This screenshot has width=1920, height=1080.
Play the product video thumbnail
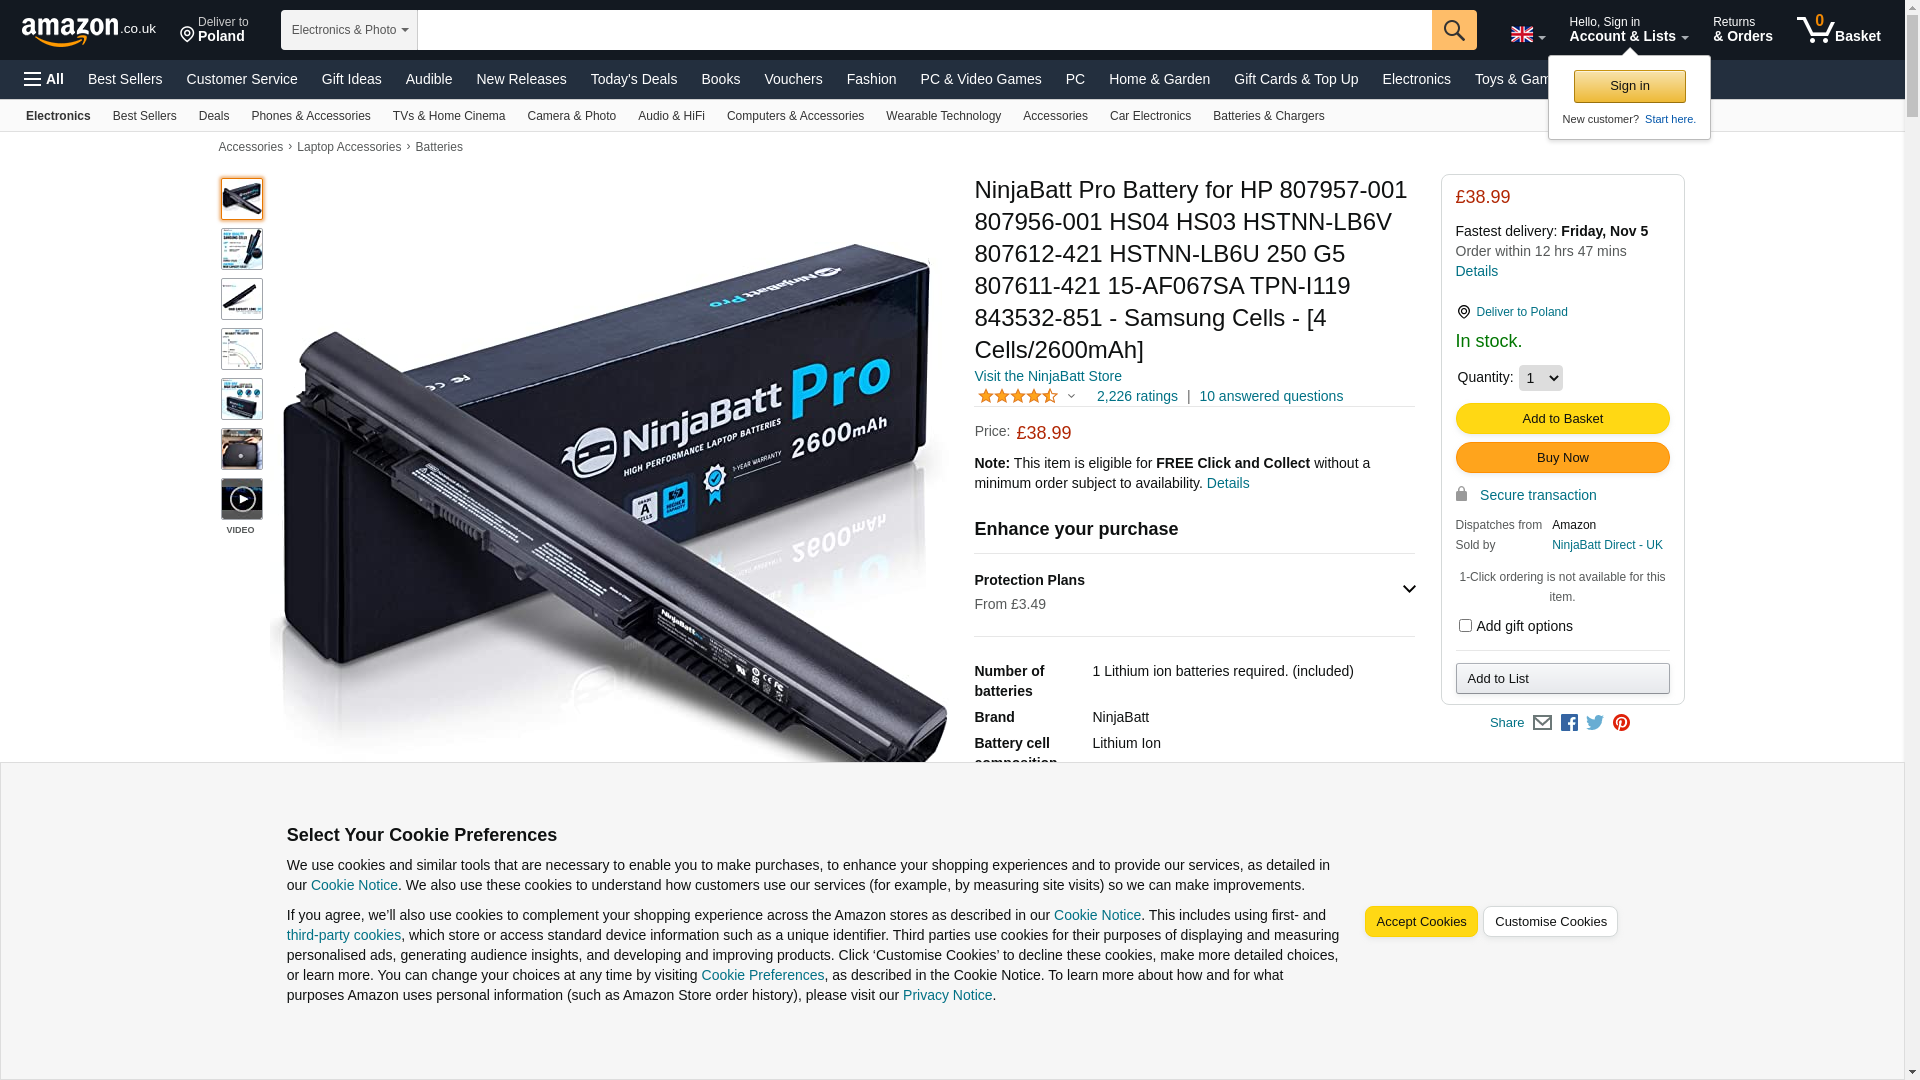point(242,499)
